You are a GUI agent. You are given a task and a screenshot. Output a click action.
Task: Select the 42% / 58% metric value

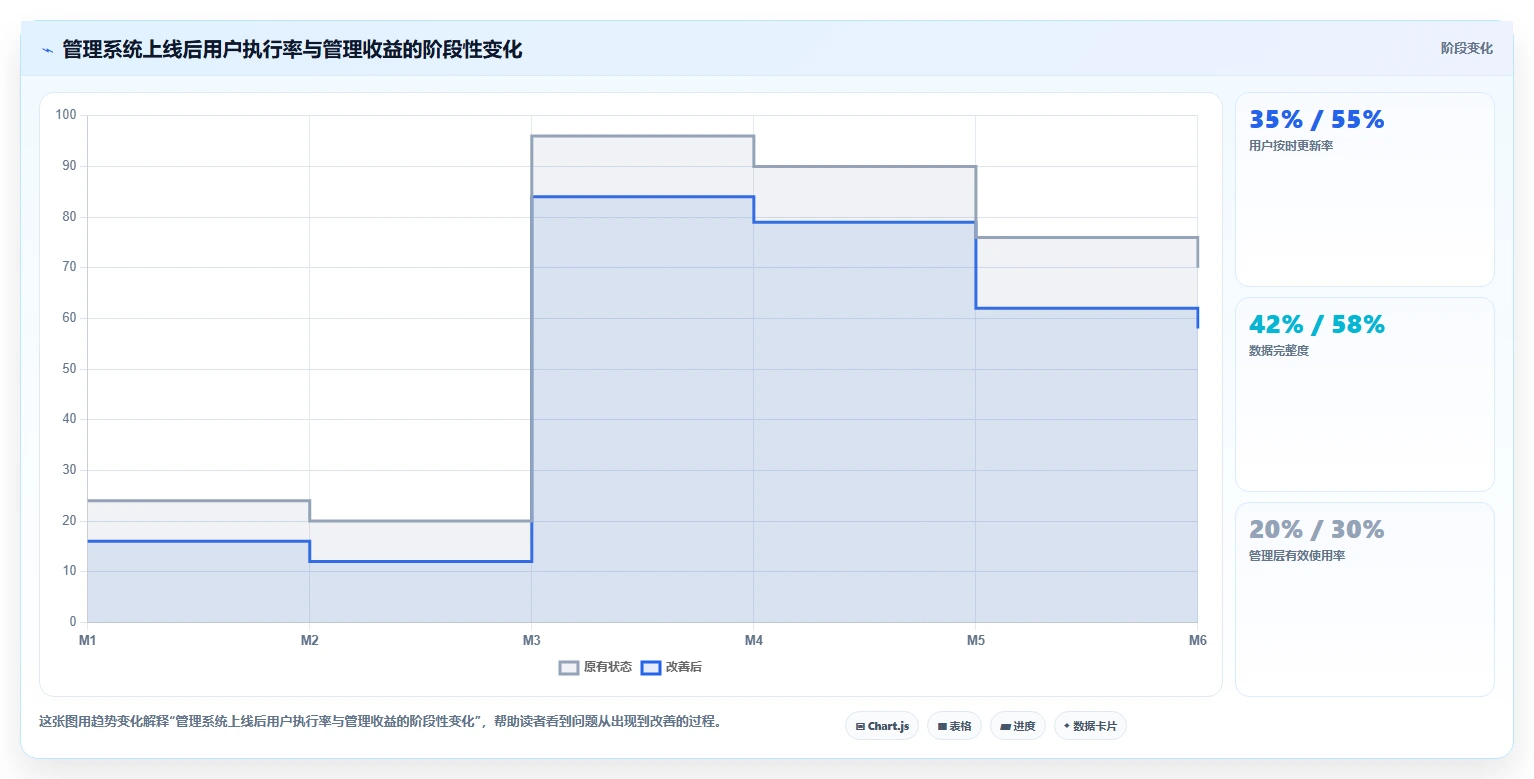[x=1317, y=325]
